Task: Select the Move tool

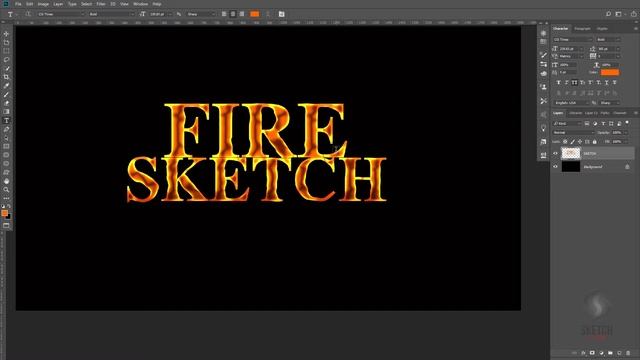Action: click(6, 33)
